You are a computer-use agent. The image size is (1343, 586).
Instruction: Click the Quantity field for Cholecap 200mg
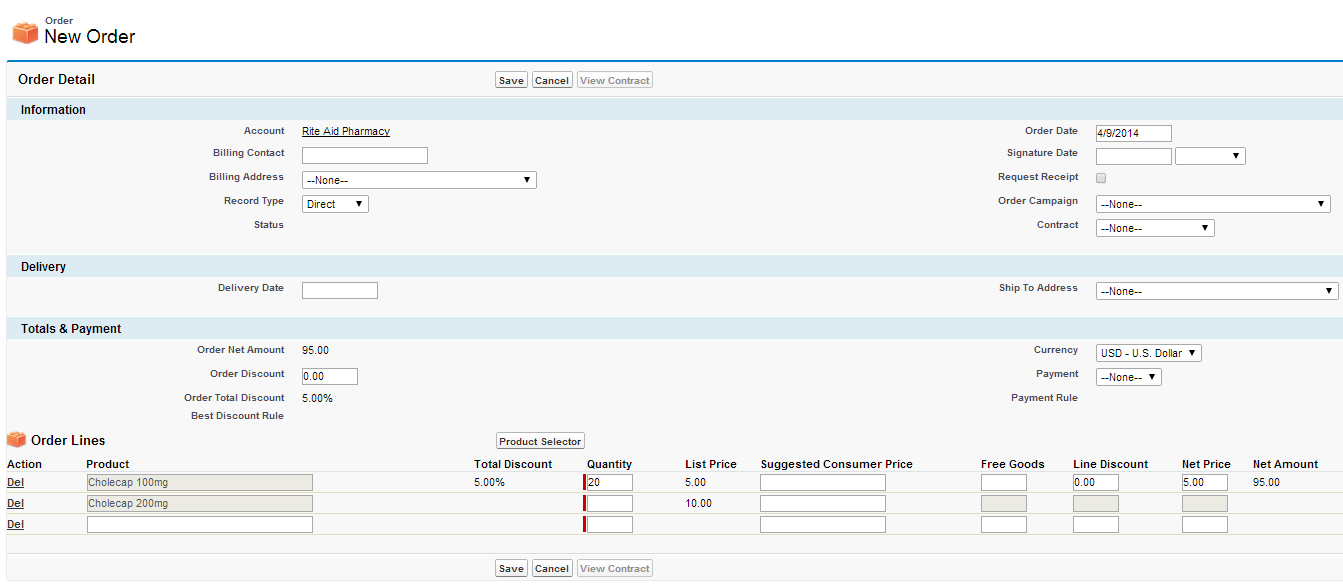tap(609, 503)
